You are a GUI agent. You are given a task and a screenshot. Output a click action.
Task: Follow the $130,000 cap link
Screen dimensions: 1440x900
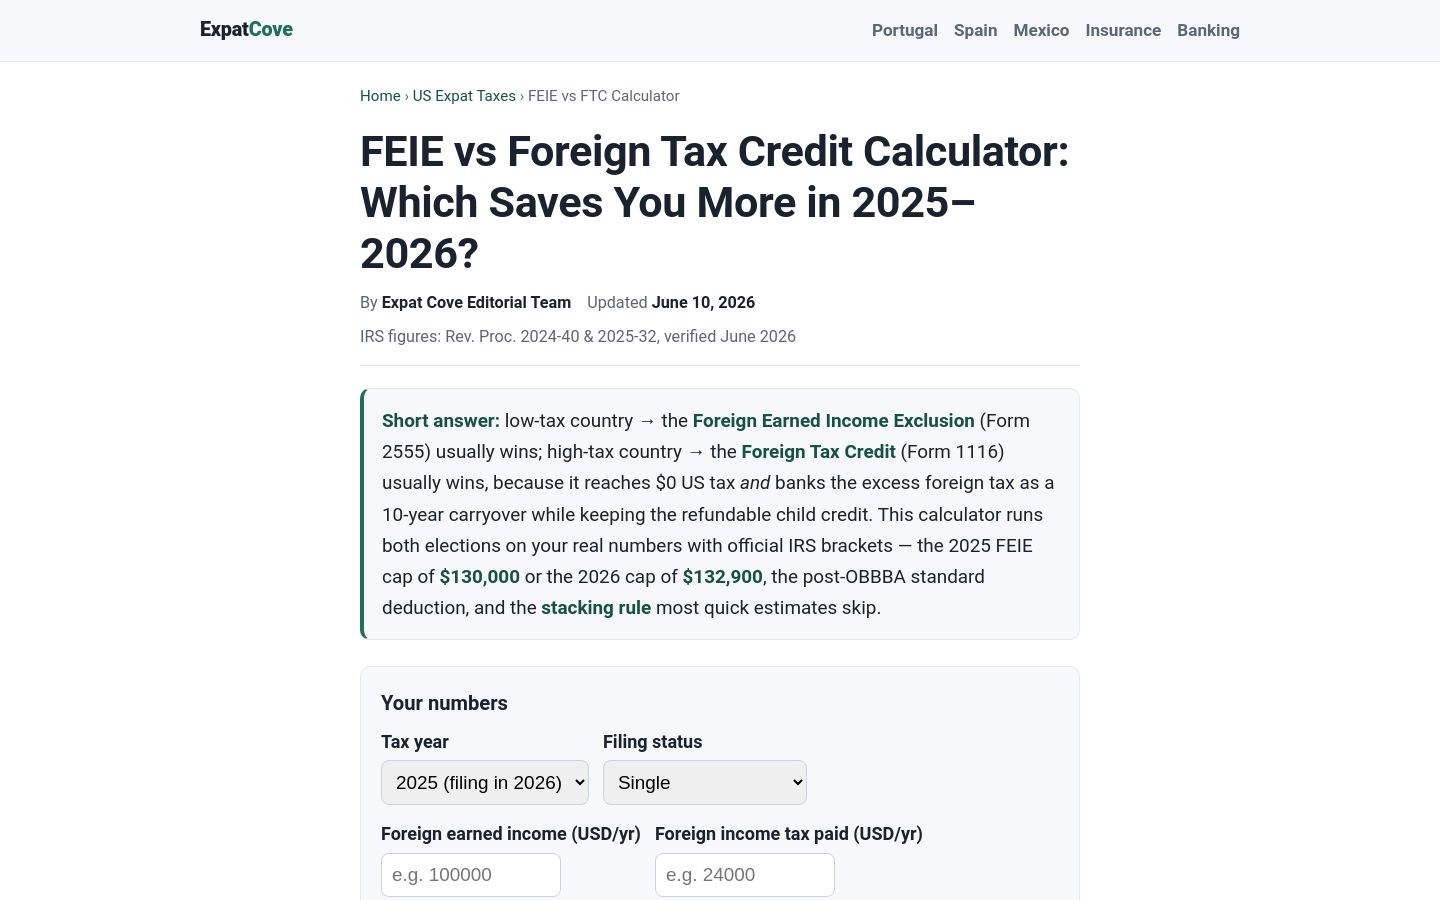(480, 577)
